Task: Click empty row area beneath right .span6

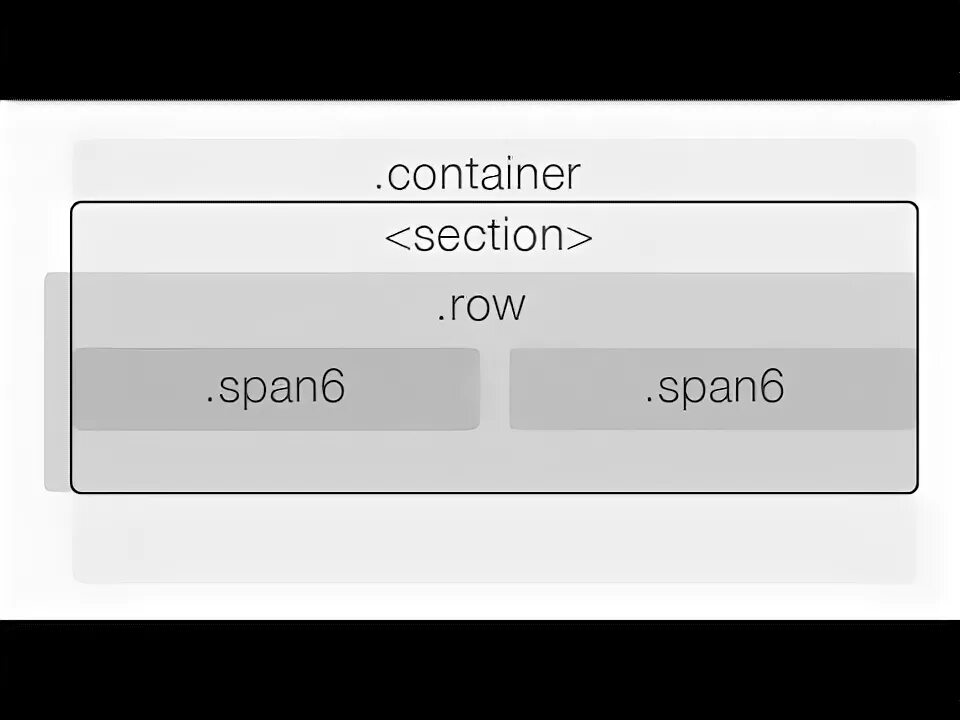Action: (714, 460)
